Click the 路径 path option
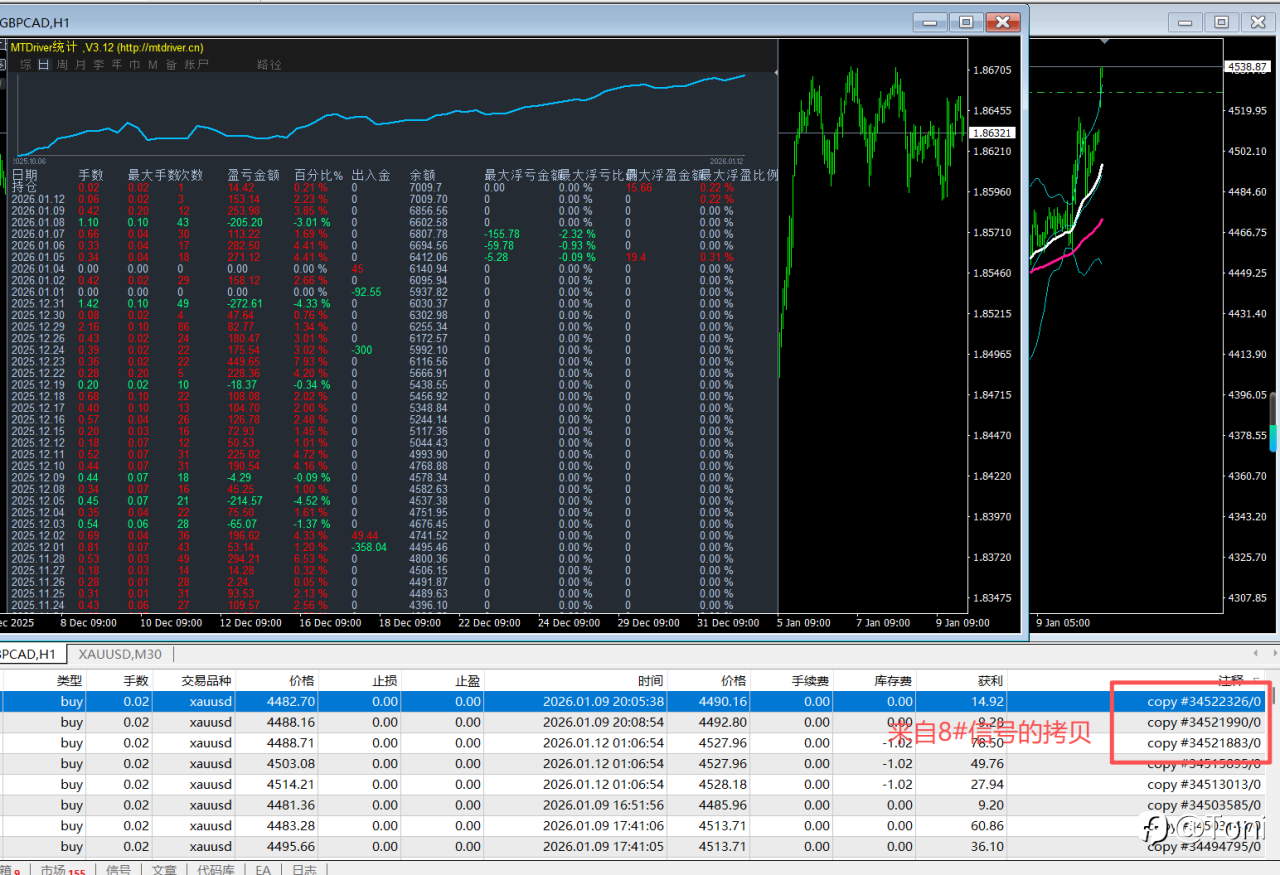 (269, 65)
